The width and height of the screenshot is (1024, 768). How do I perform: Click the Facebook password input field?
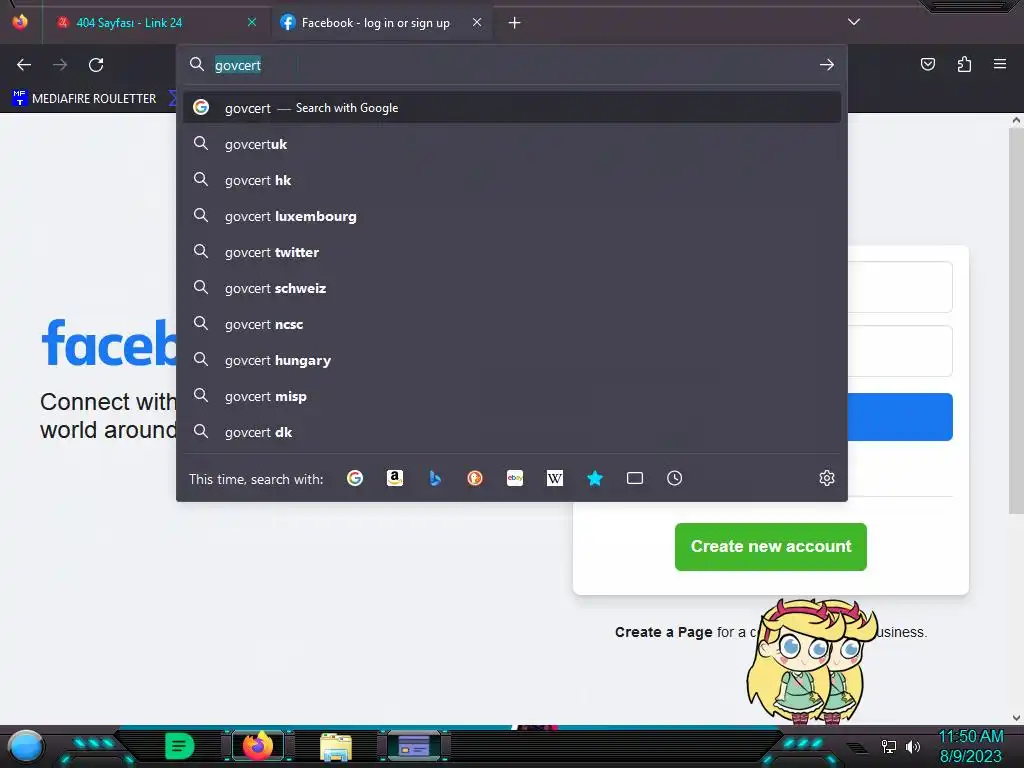[x=900, y=351]
